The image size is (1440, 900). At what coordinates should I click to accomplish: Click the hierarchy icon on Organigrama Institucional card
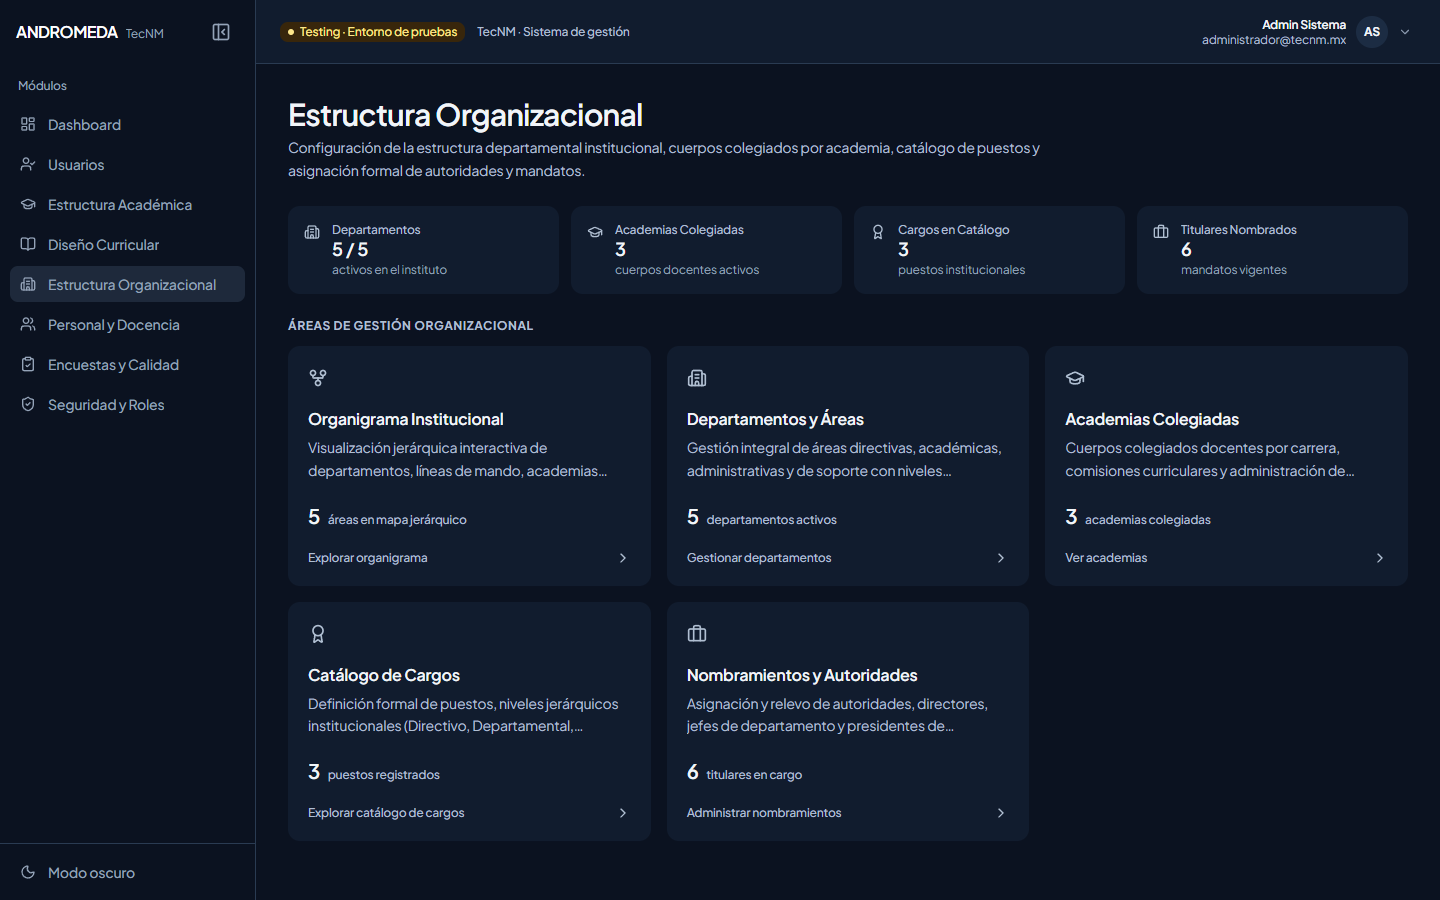[318, 378]
